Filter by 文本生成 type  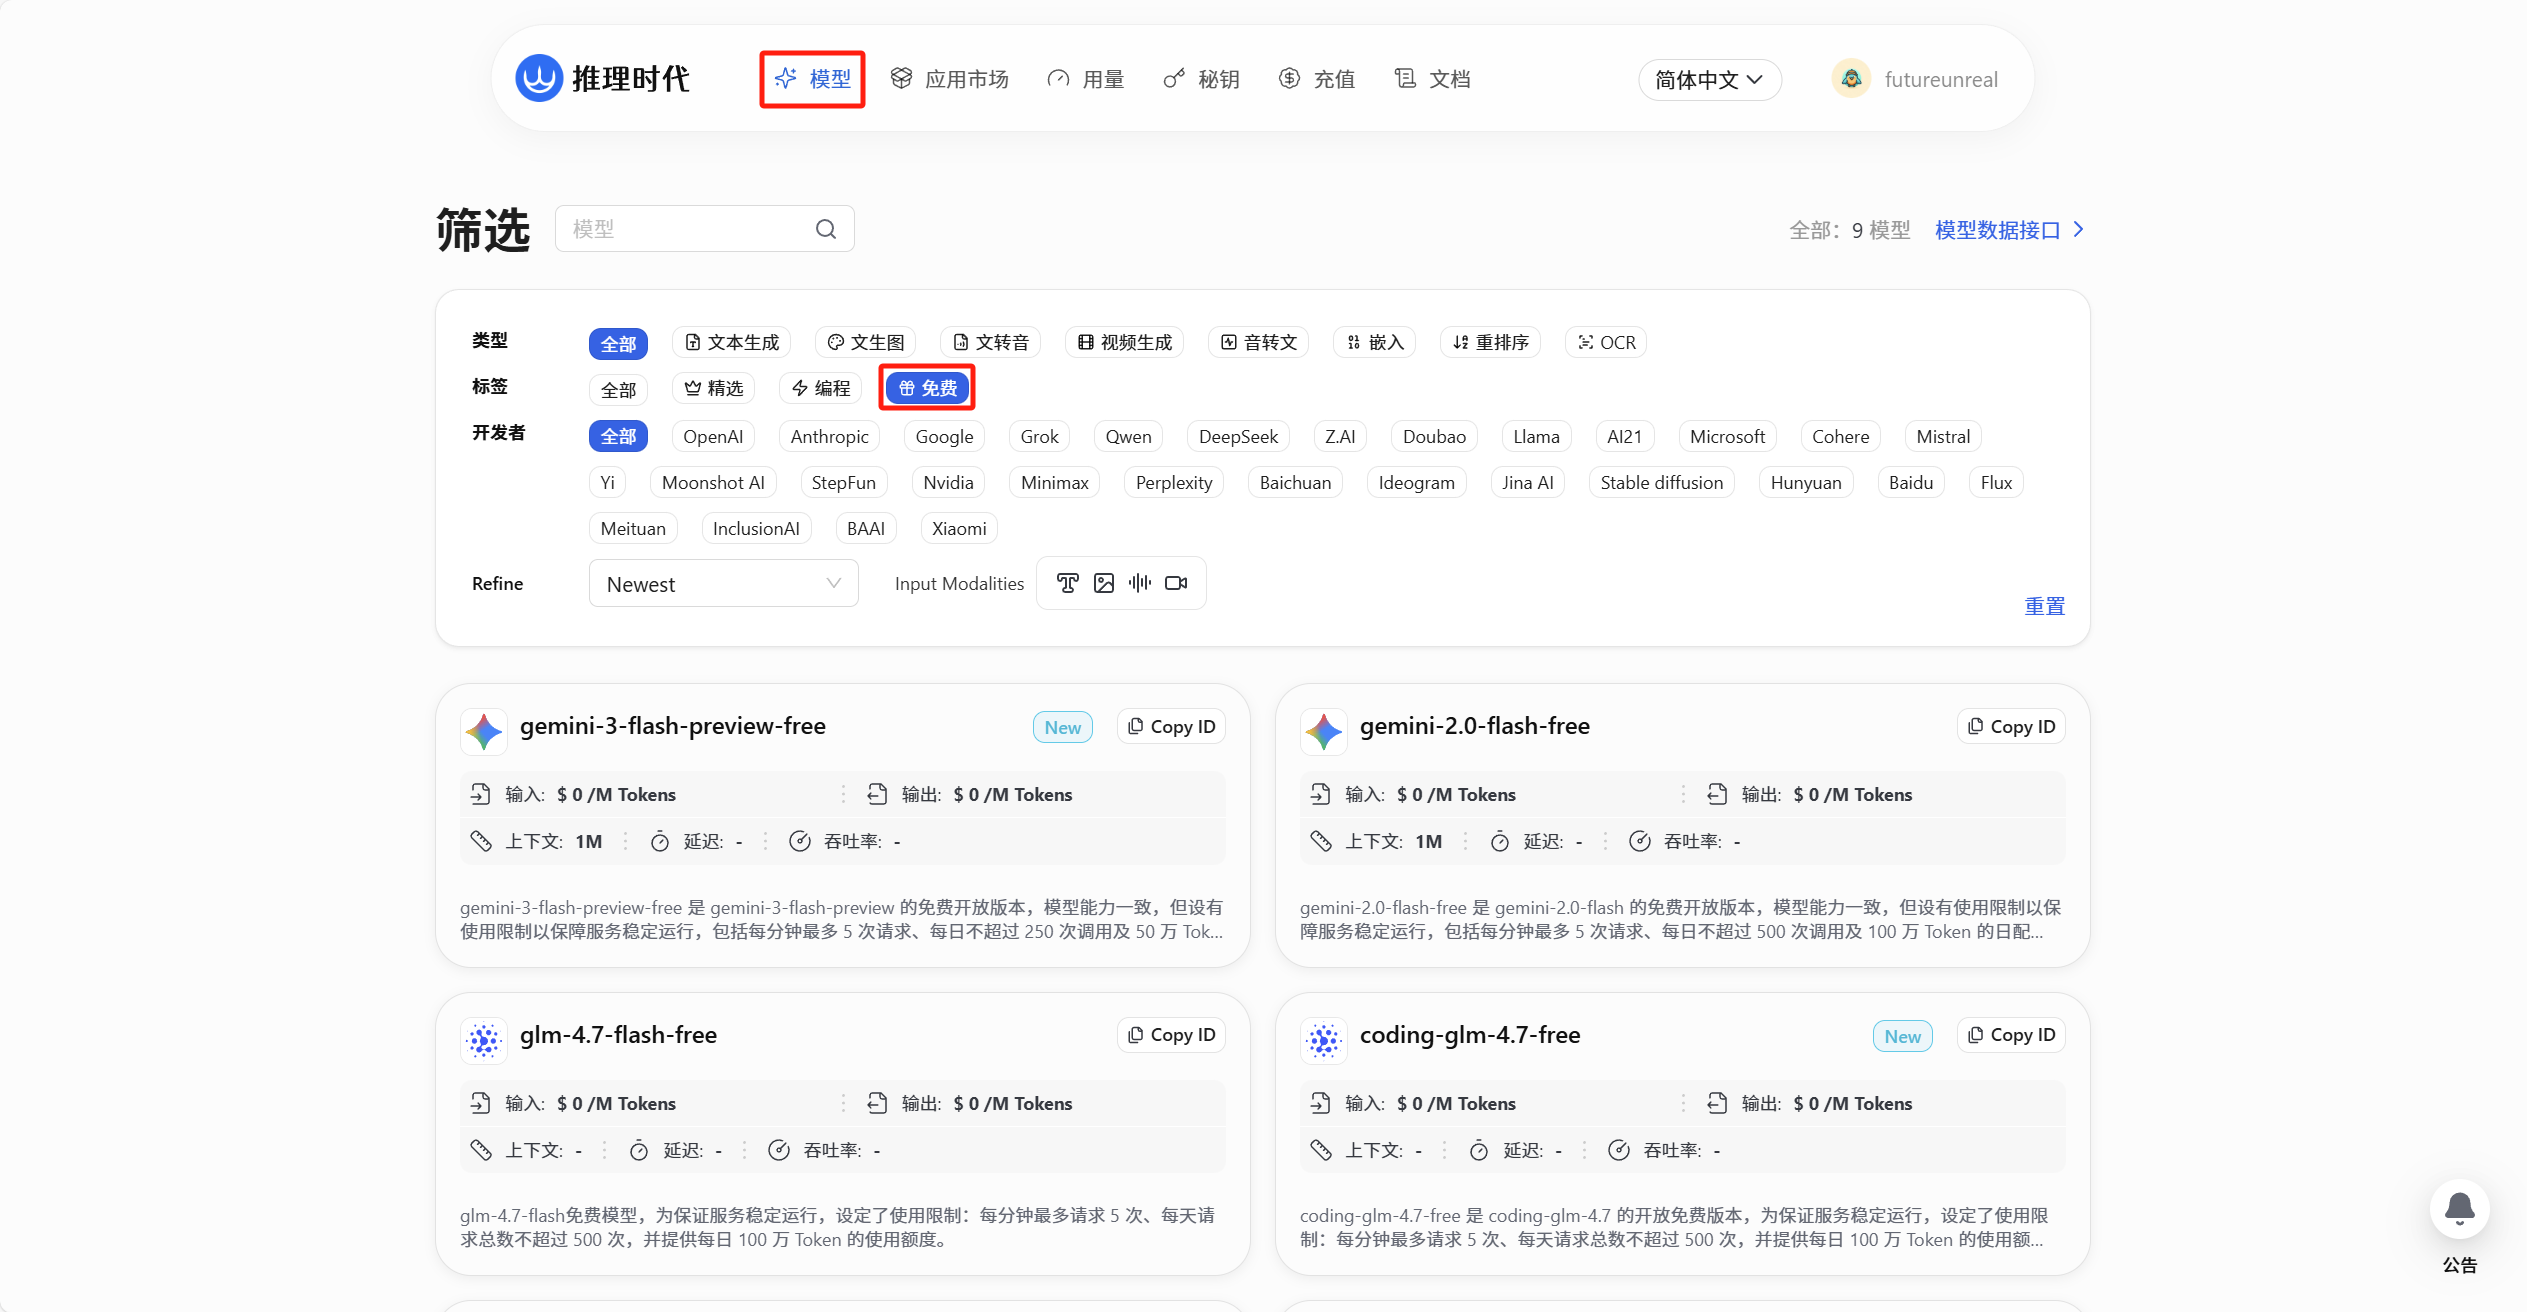[732, 343]
